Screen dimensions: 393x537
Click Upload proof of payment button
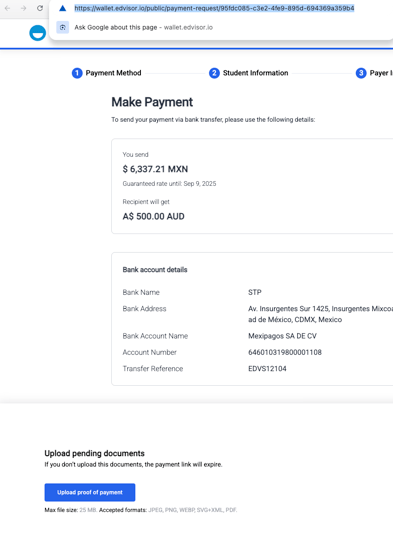90,492
